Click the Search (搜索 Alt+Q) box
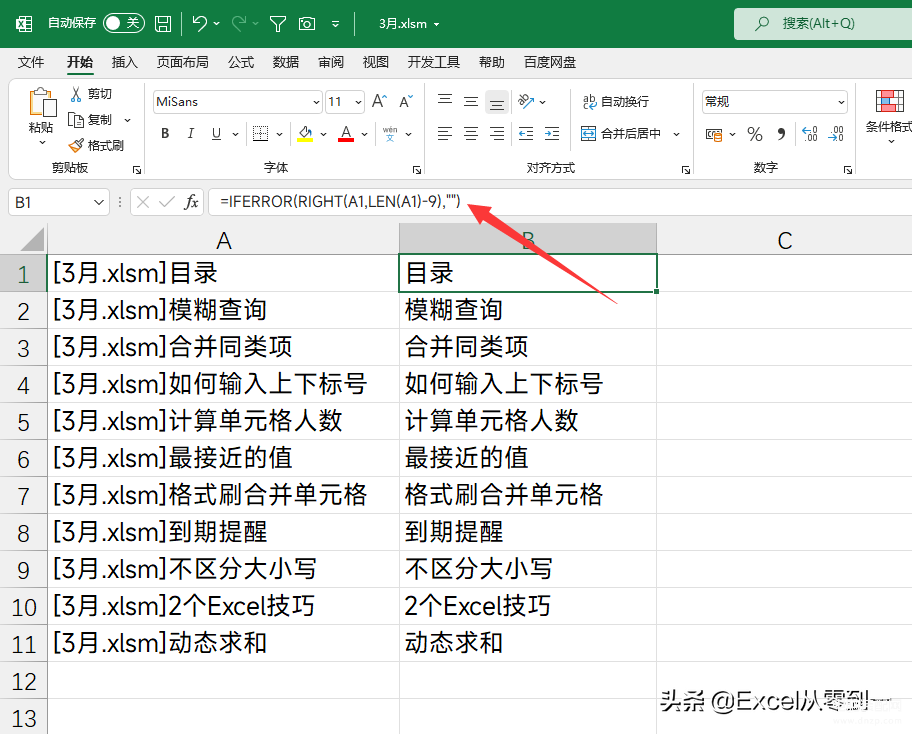 pos(823,24)
